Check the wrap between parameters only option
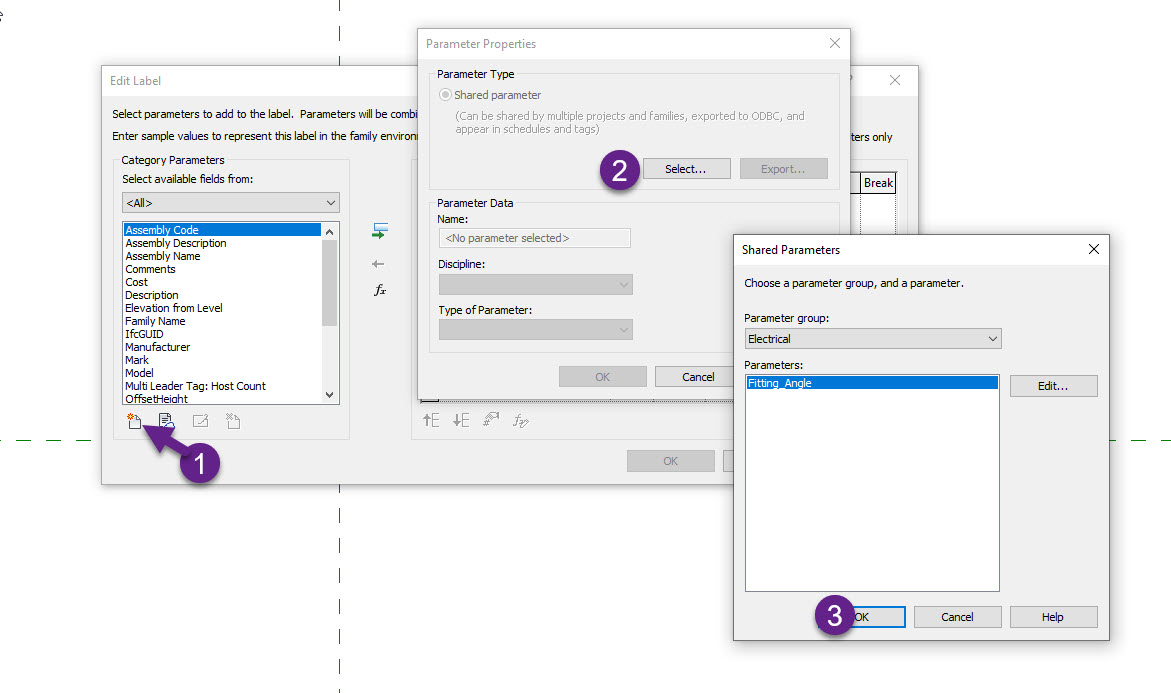Screen dimensions: 1171x693 coord(874,137)
